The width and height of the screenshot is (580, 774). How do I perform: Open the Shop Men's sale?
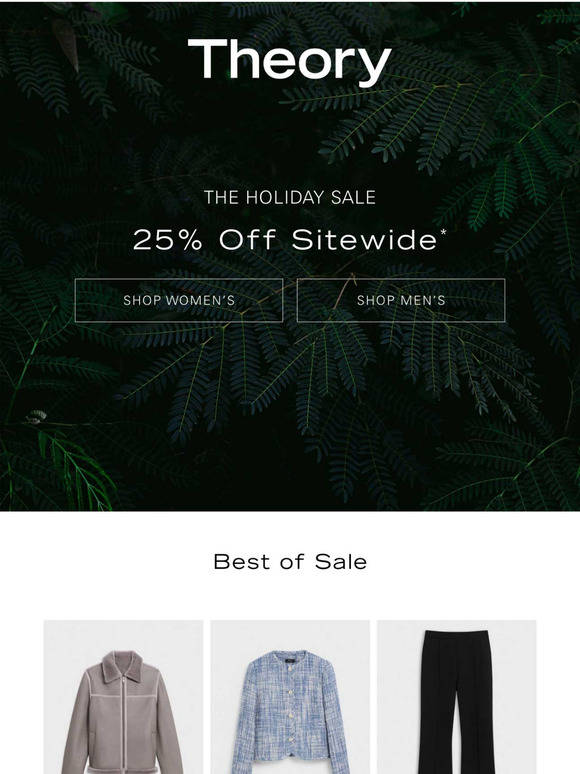401,300
